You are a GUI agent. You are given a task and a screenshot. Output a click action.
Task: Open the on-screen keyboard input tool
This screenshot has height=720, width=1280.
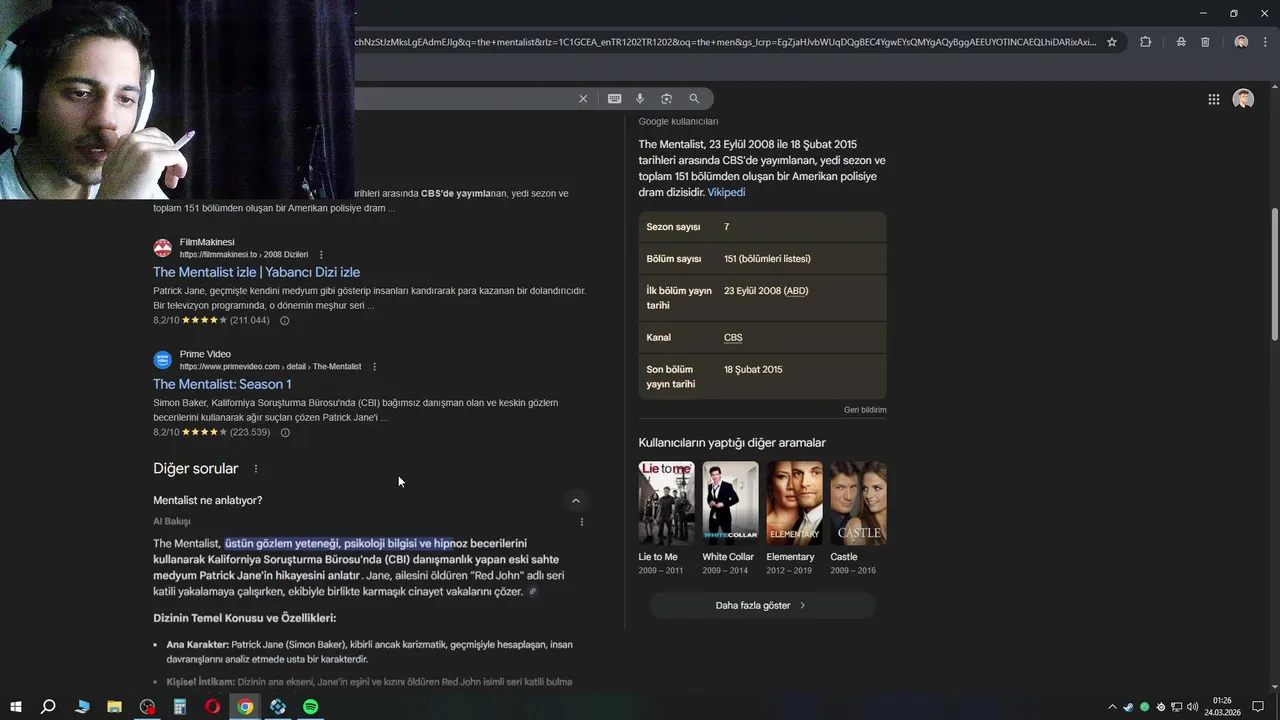tap(614, 99)
